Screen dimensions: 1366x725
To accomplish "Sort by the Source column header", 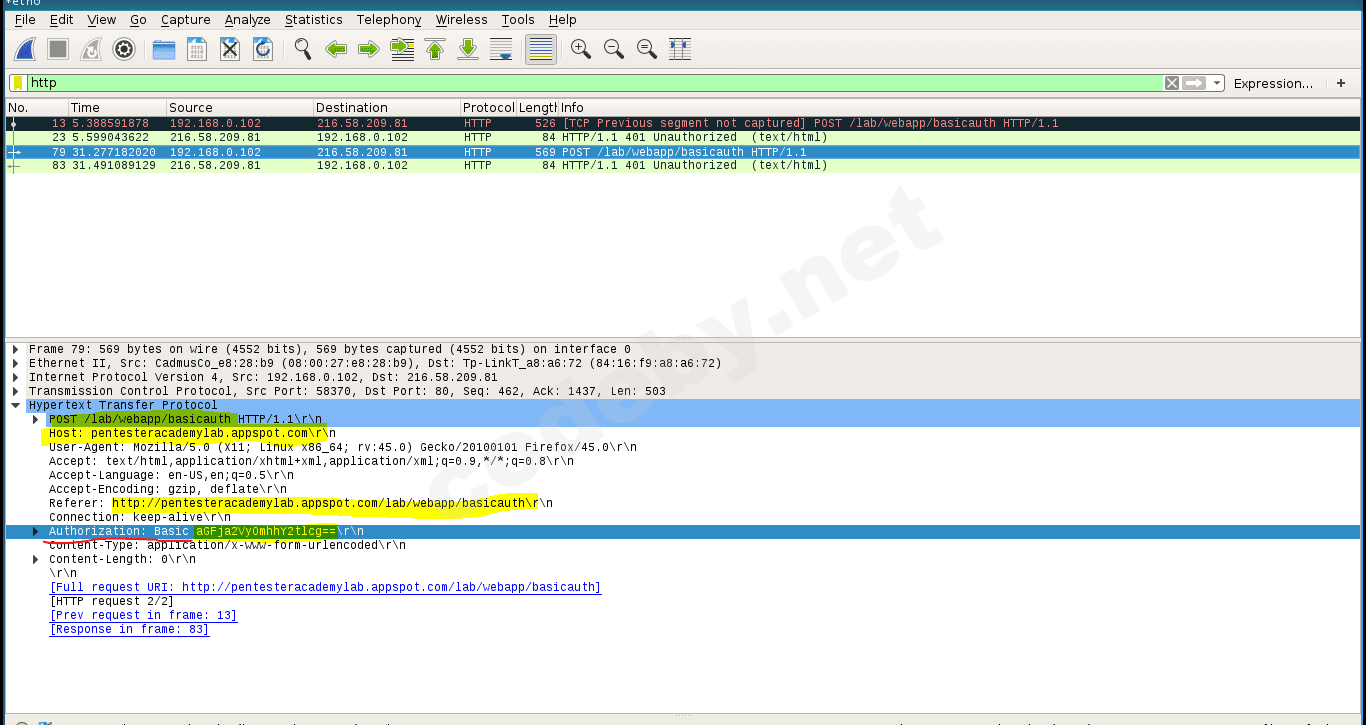I will 240,107.
